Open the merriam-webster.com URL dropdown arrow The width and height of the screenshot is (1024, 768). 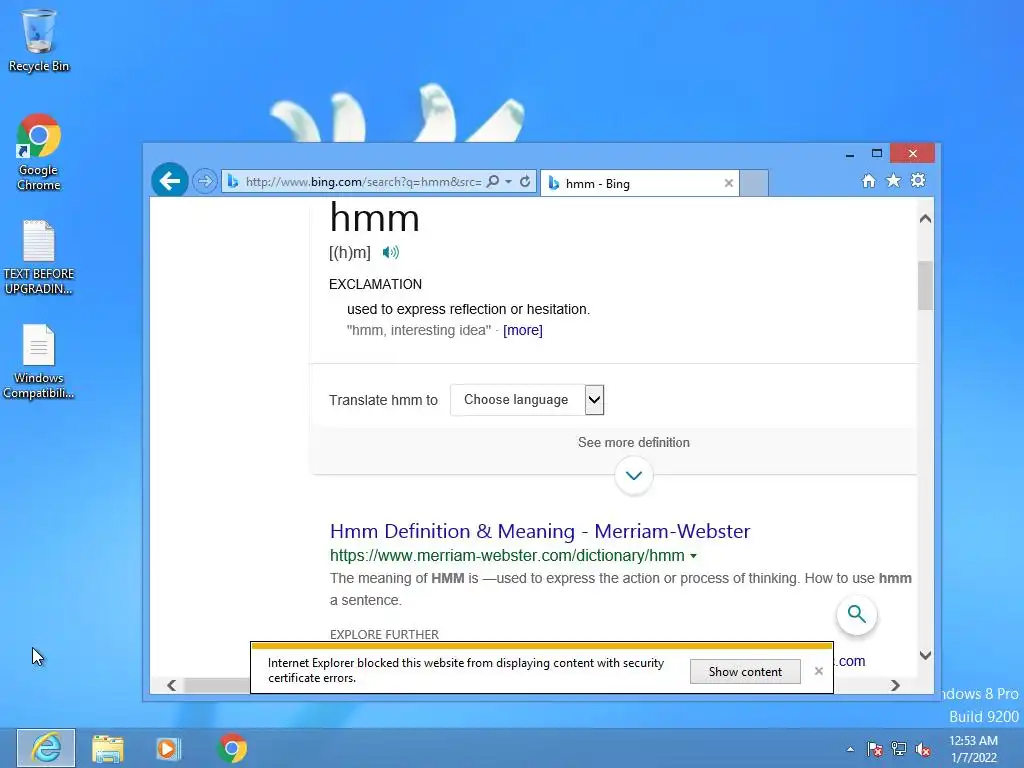(x=694, y=556)
